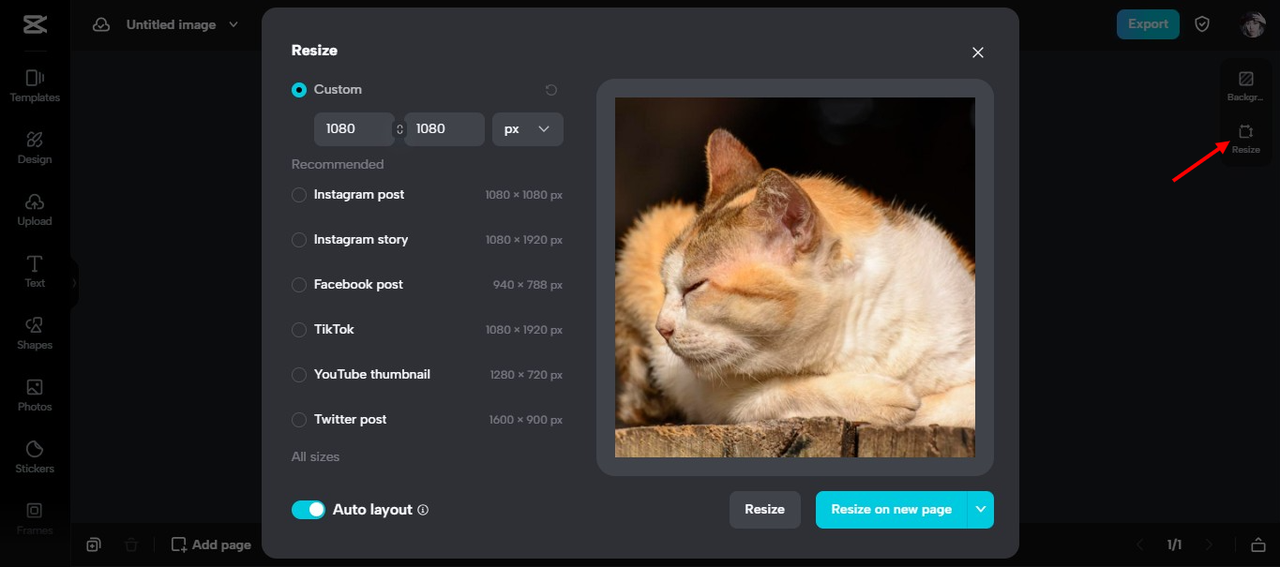1280x567 pixels.
Task: Click the shield icon near Export
Action: (x=1203, y=24)
